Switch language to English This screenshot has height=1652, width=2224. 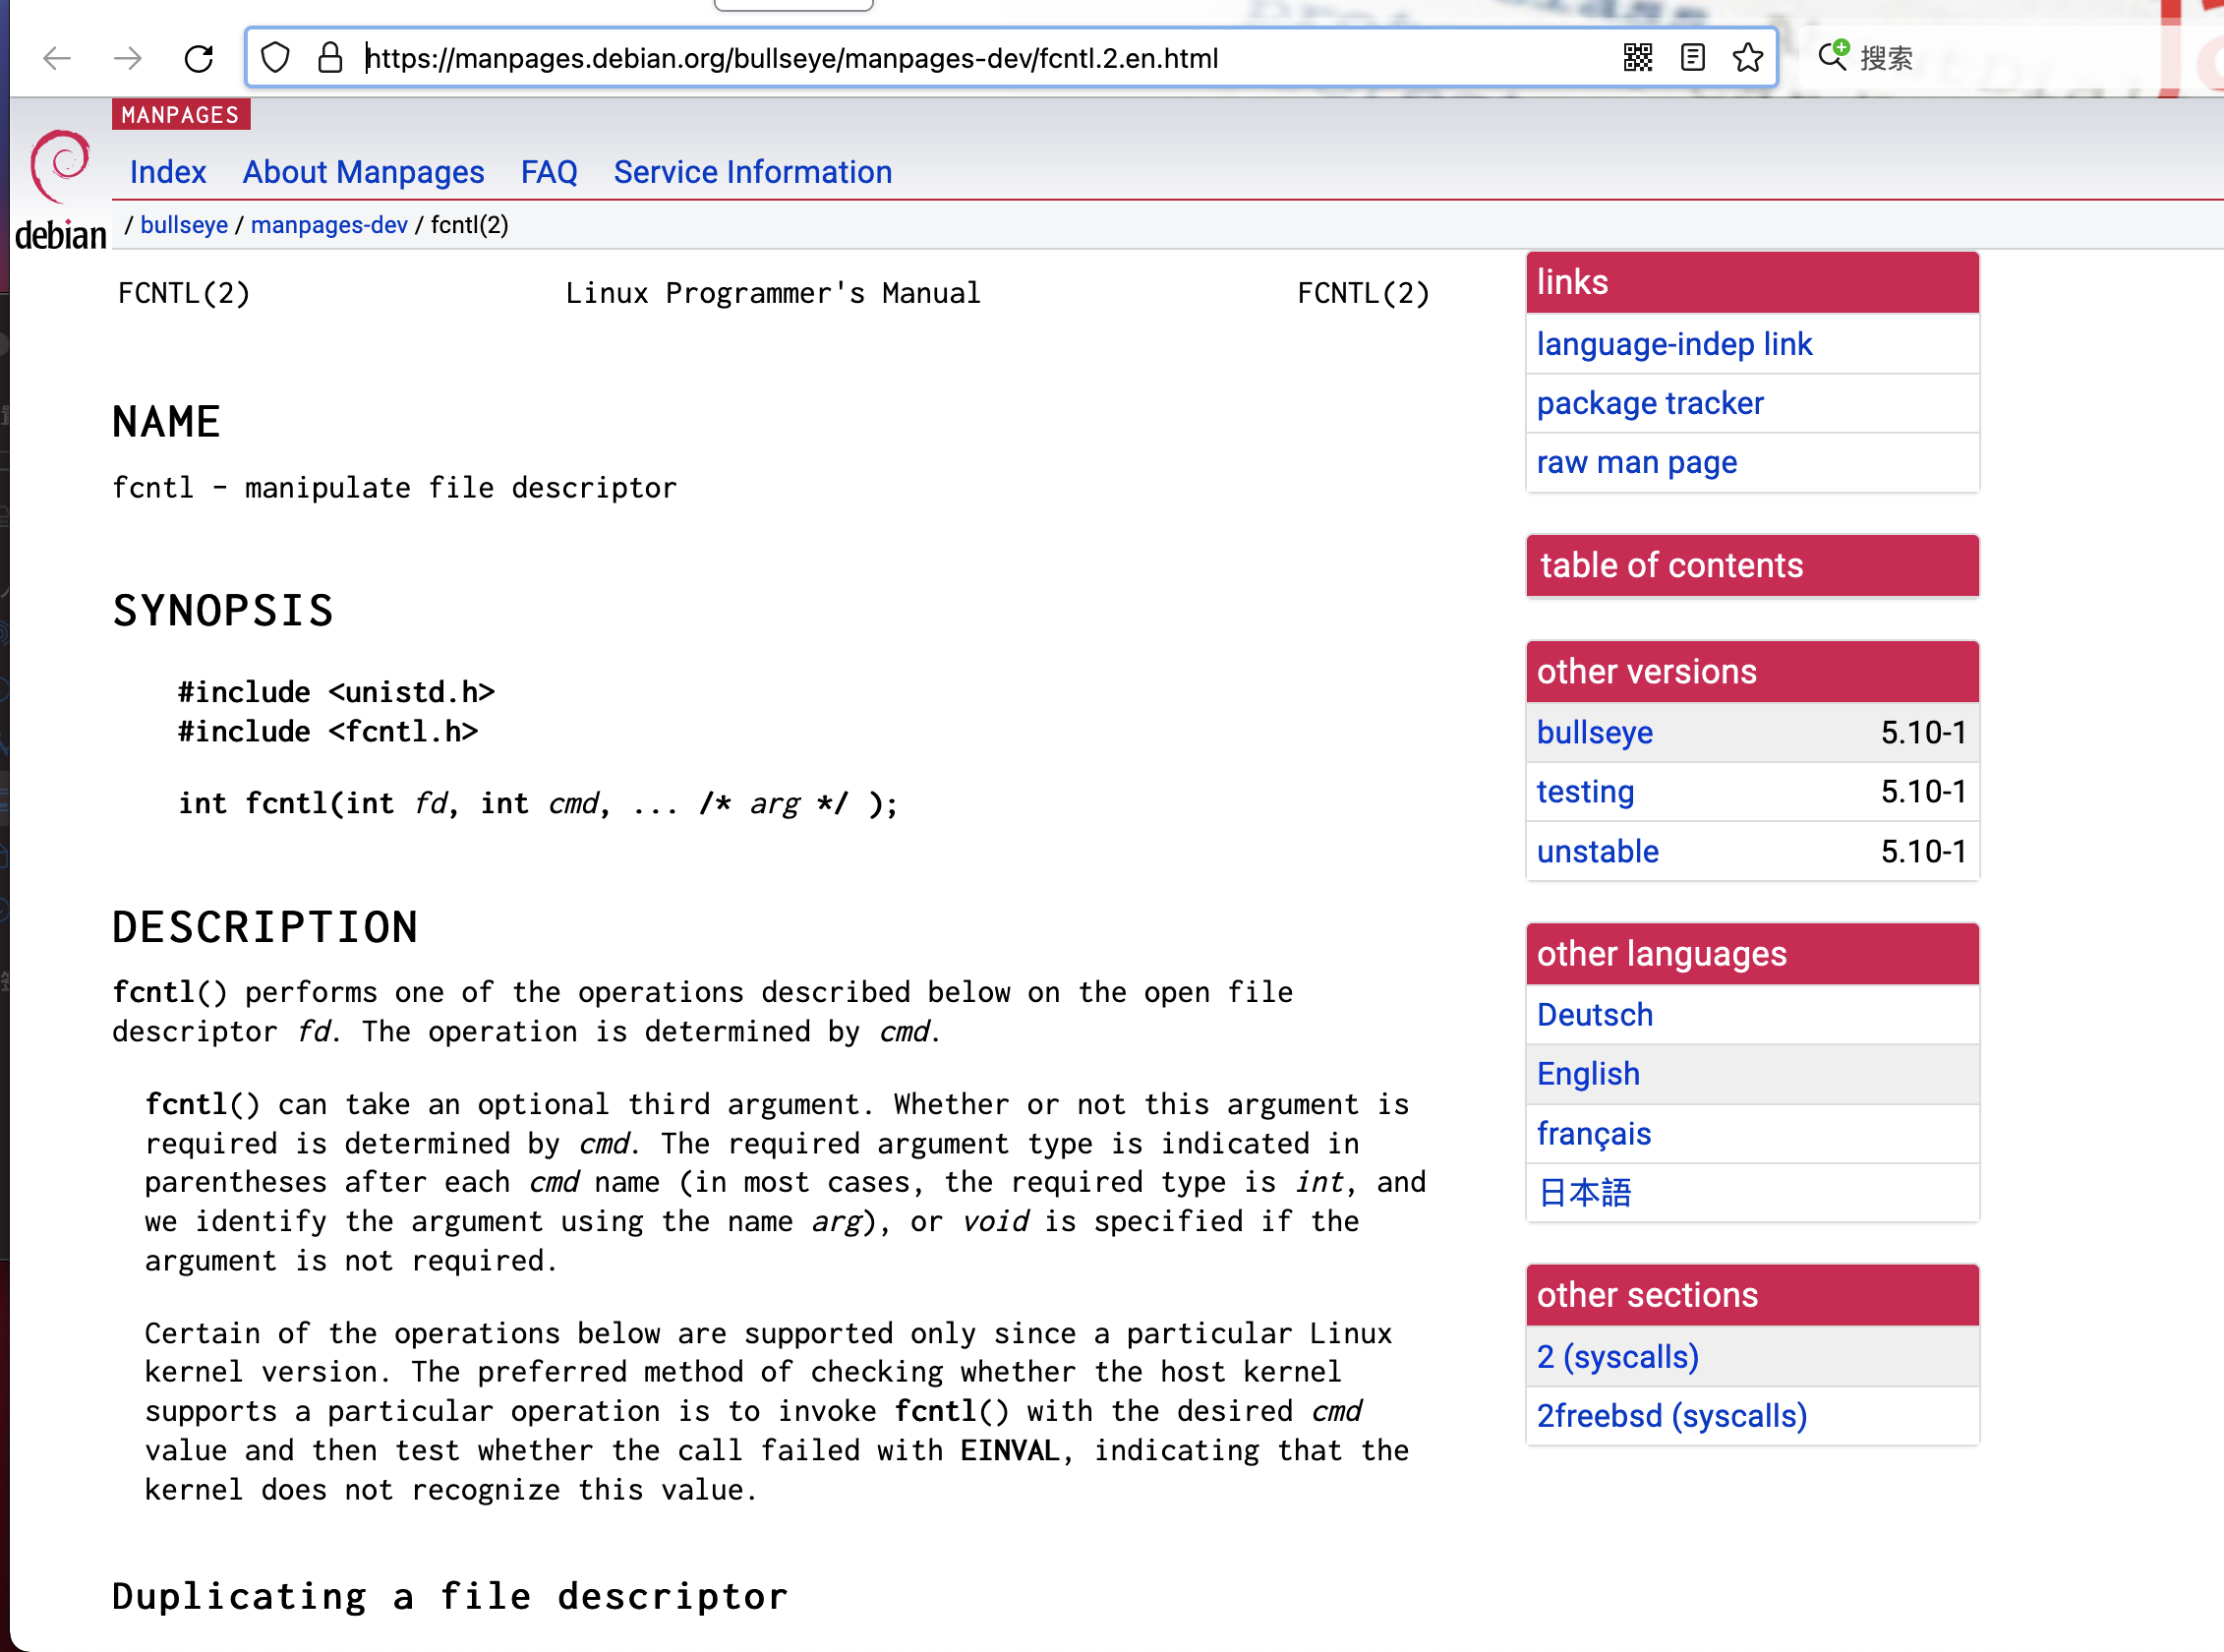tap(1589, 1074)
